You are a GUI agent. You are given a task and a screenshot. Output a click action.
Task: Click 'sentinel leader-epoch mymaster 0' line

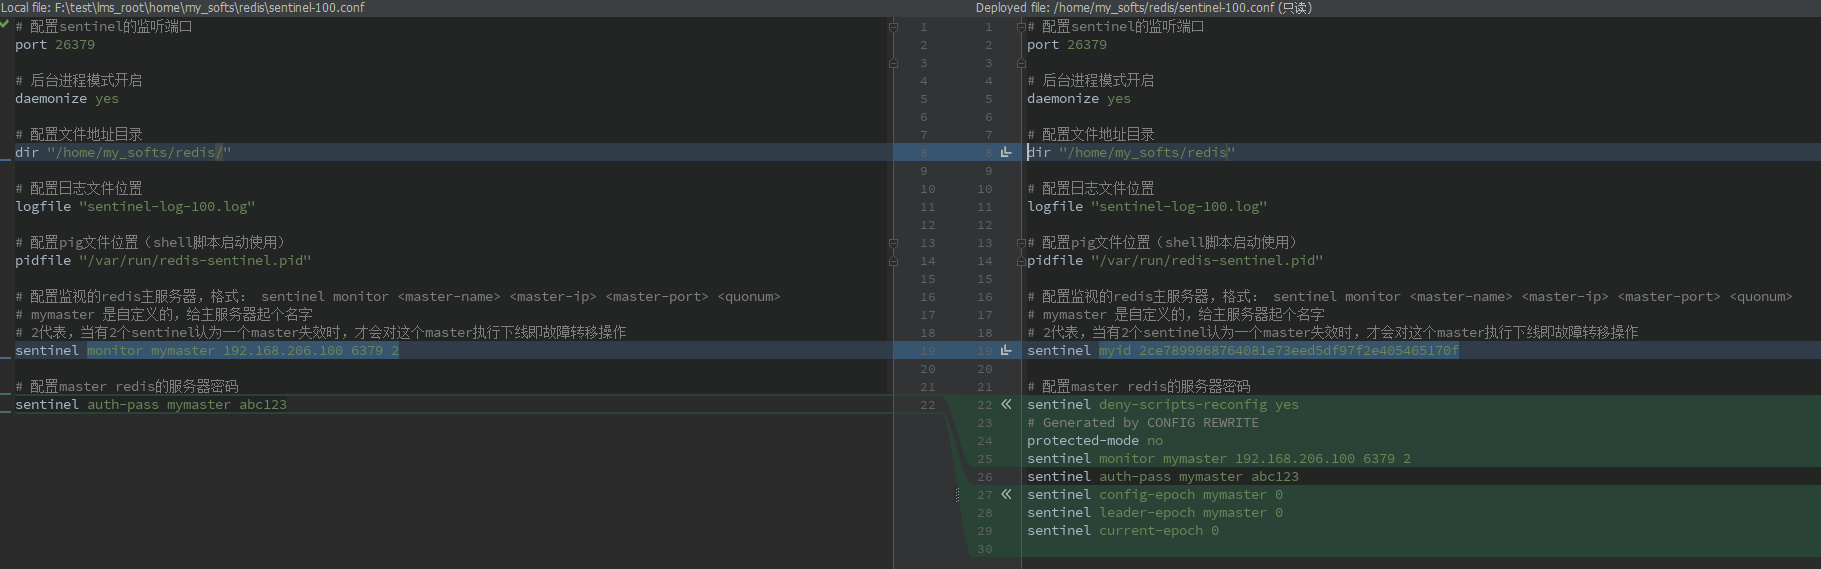[x=1155, y=512]
